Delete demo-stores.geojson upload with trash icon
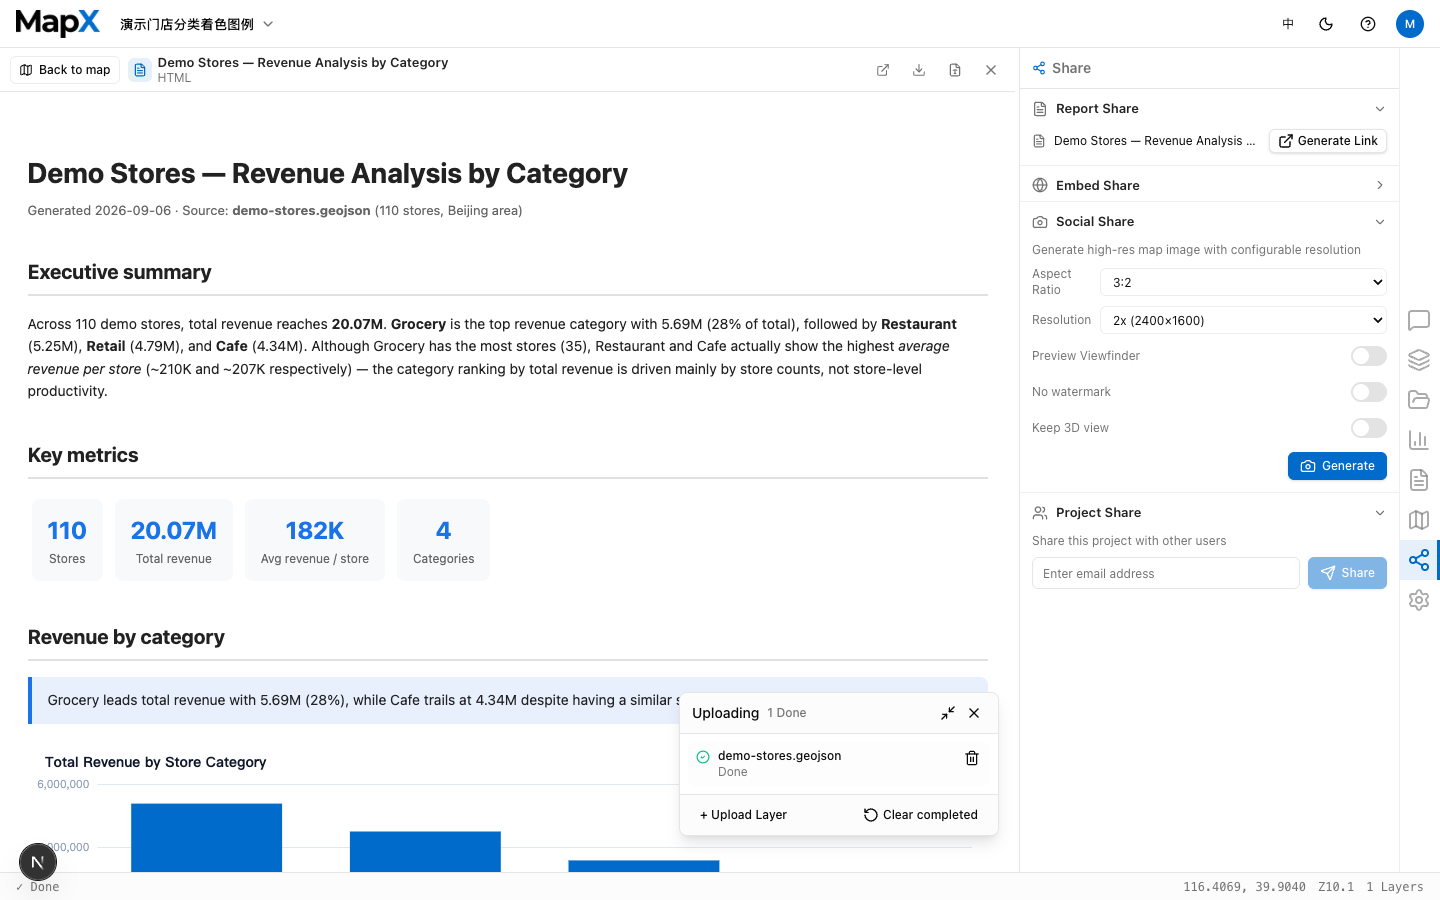Image resolution: width=1440 pixels, height=900 pixels. [x=972, y=758]
